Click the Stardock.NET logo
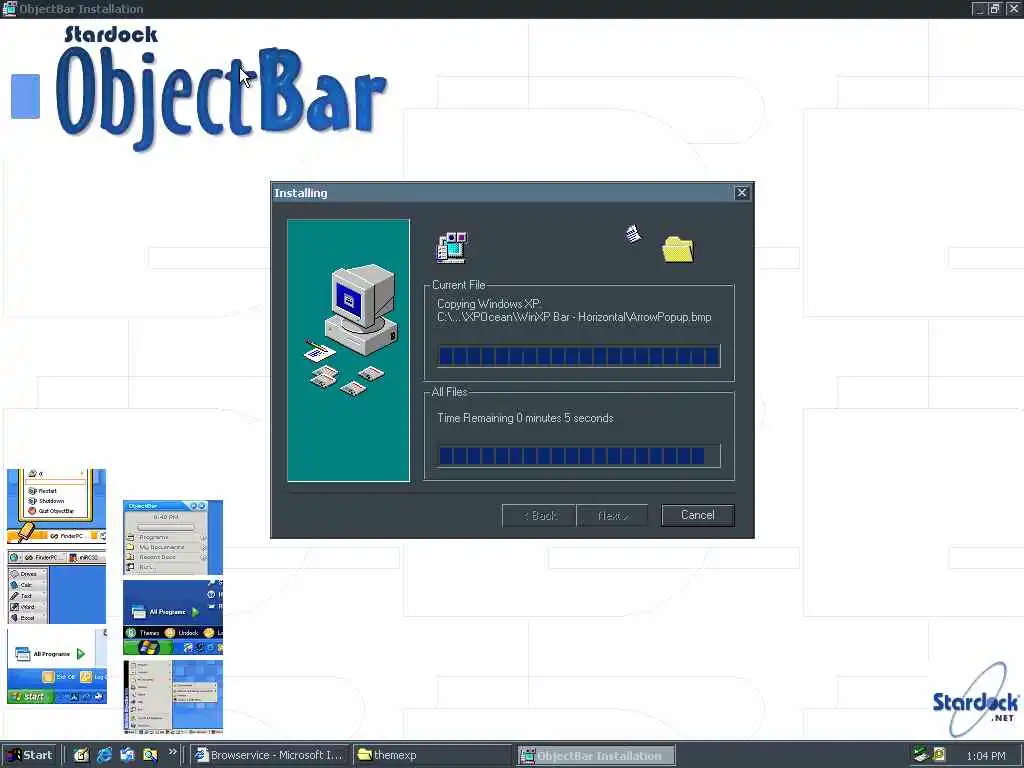Viewport: 1024px width, 768px height. [976, 699]
